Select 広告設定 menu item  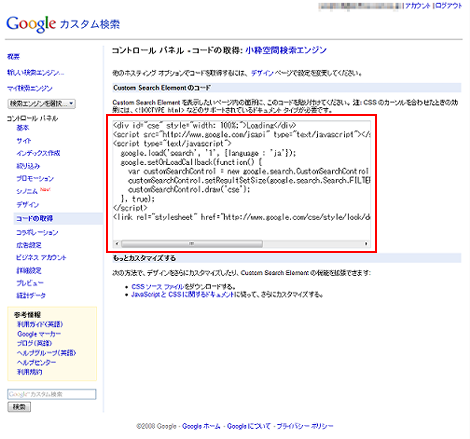pyautogui.click(x=29, y=245)
